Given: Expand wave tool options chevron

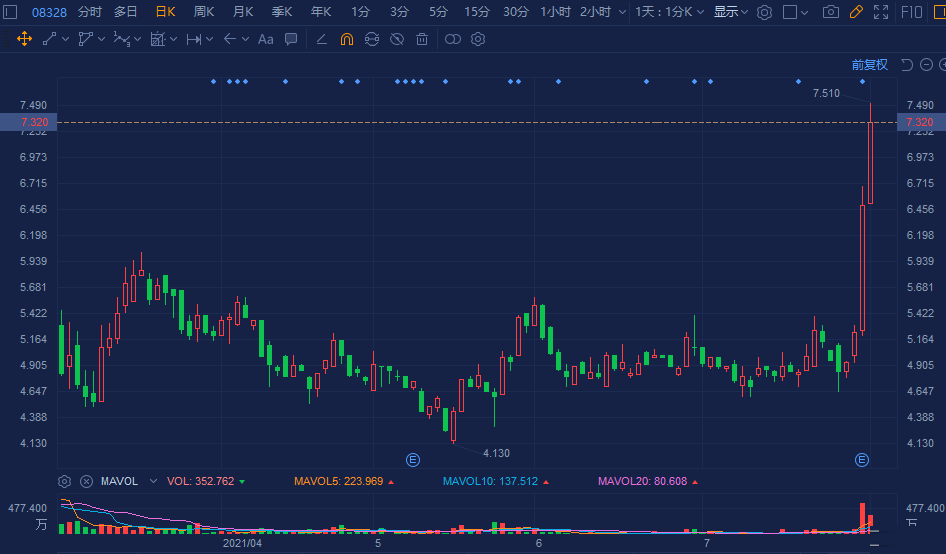Looking at the screenshot, I should point(137,39).
